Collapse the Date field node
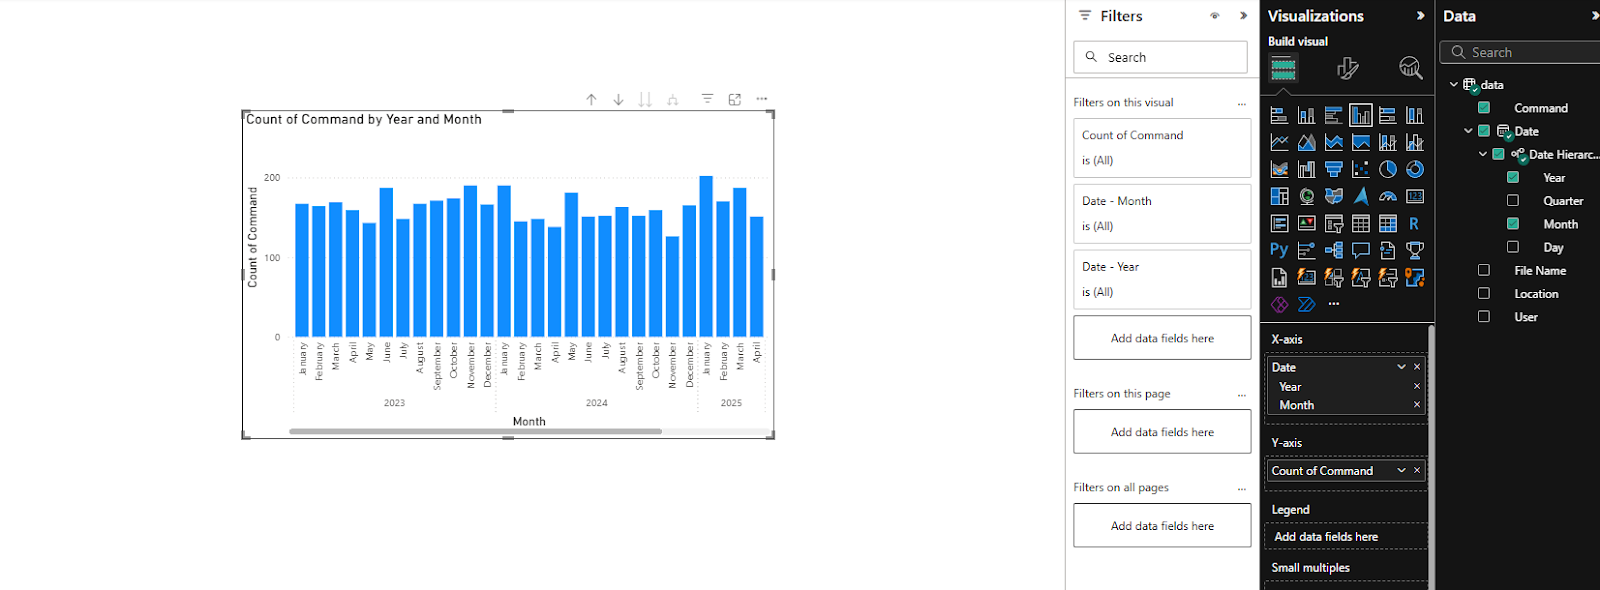 point(1468,131)
